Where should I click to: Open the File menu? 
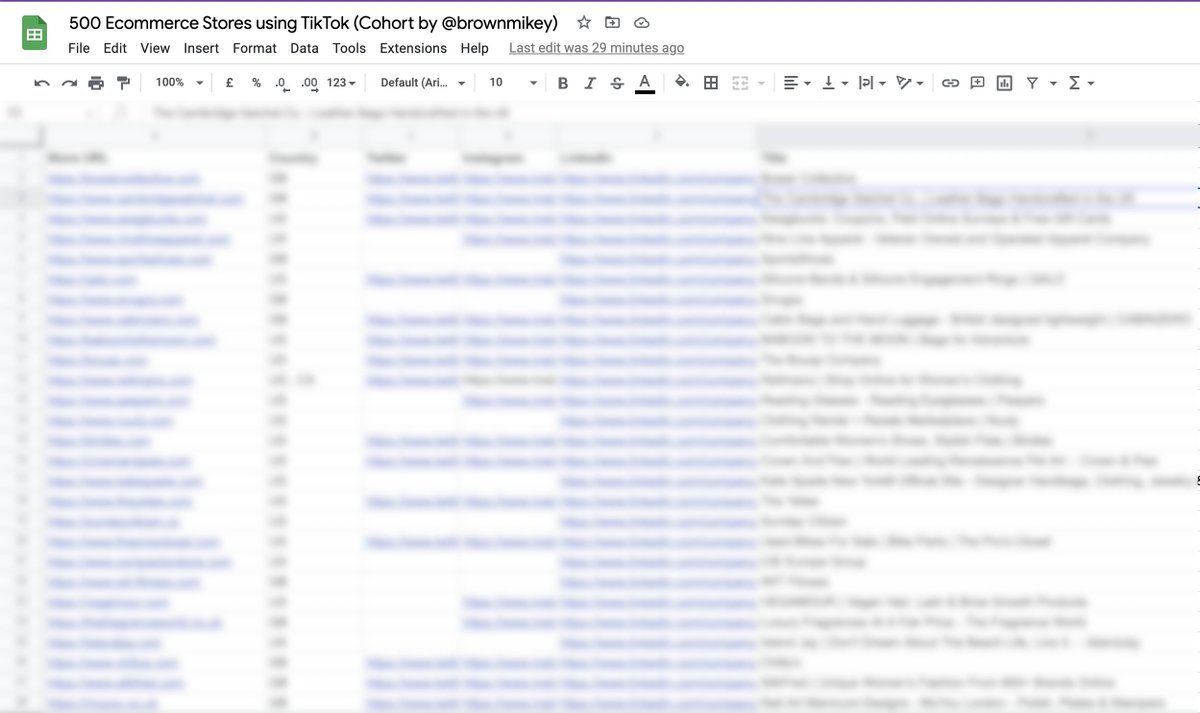(x=79, y=48)
